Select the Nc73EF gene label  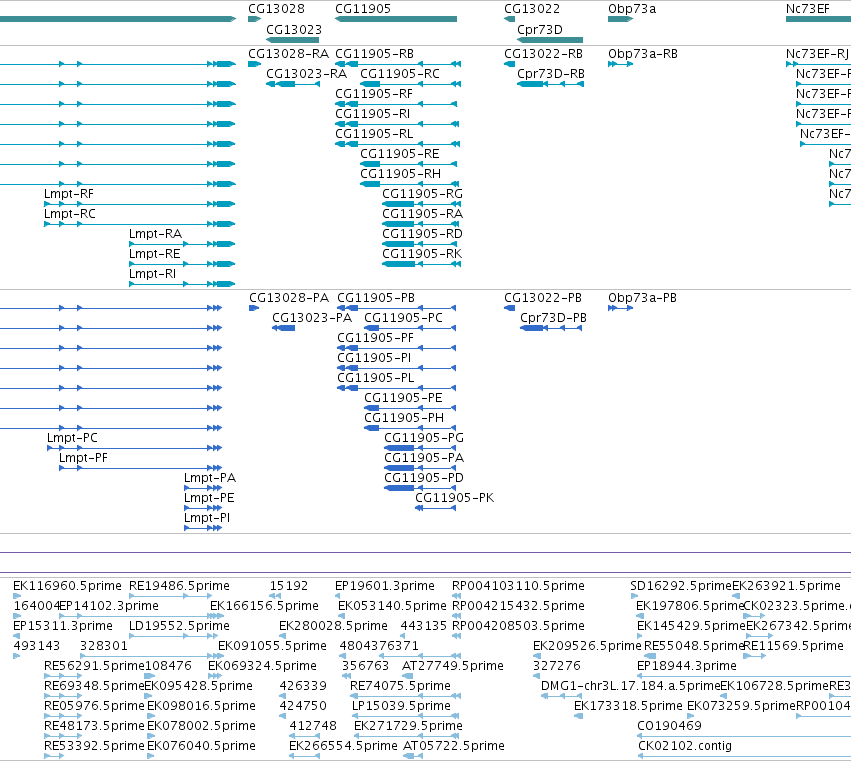[808, 9]
